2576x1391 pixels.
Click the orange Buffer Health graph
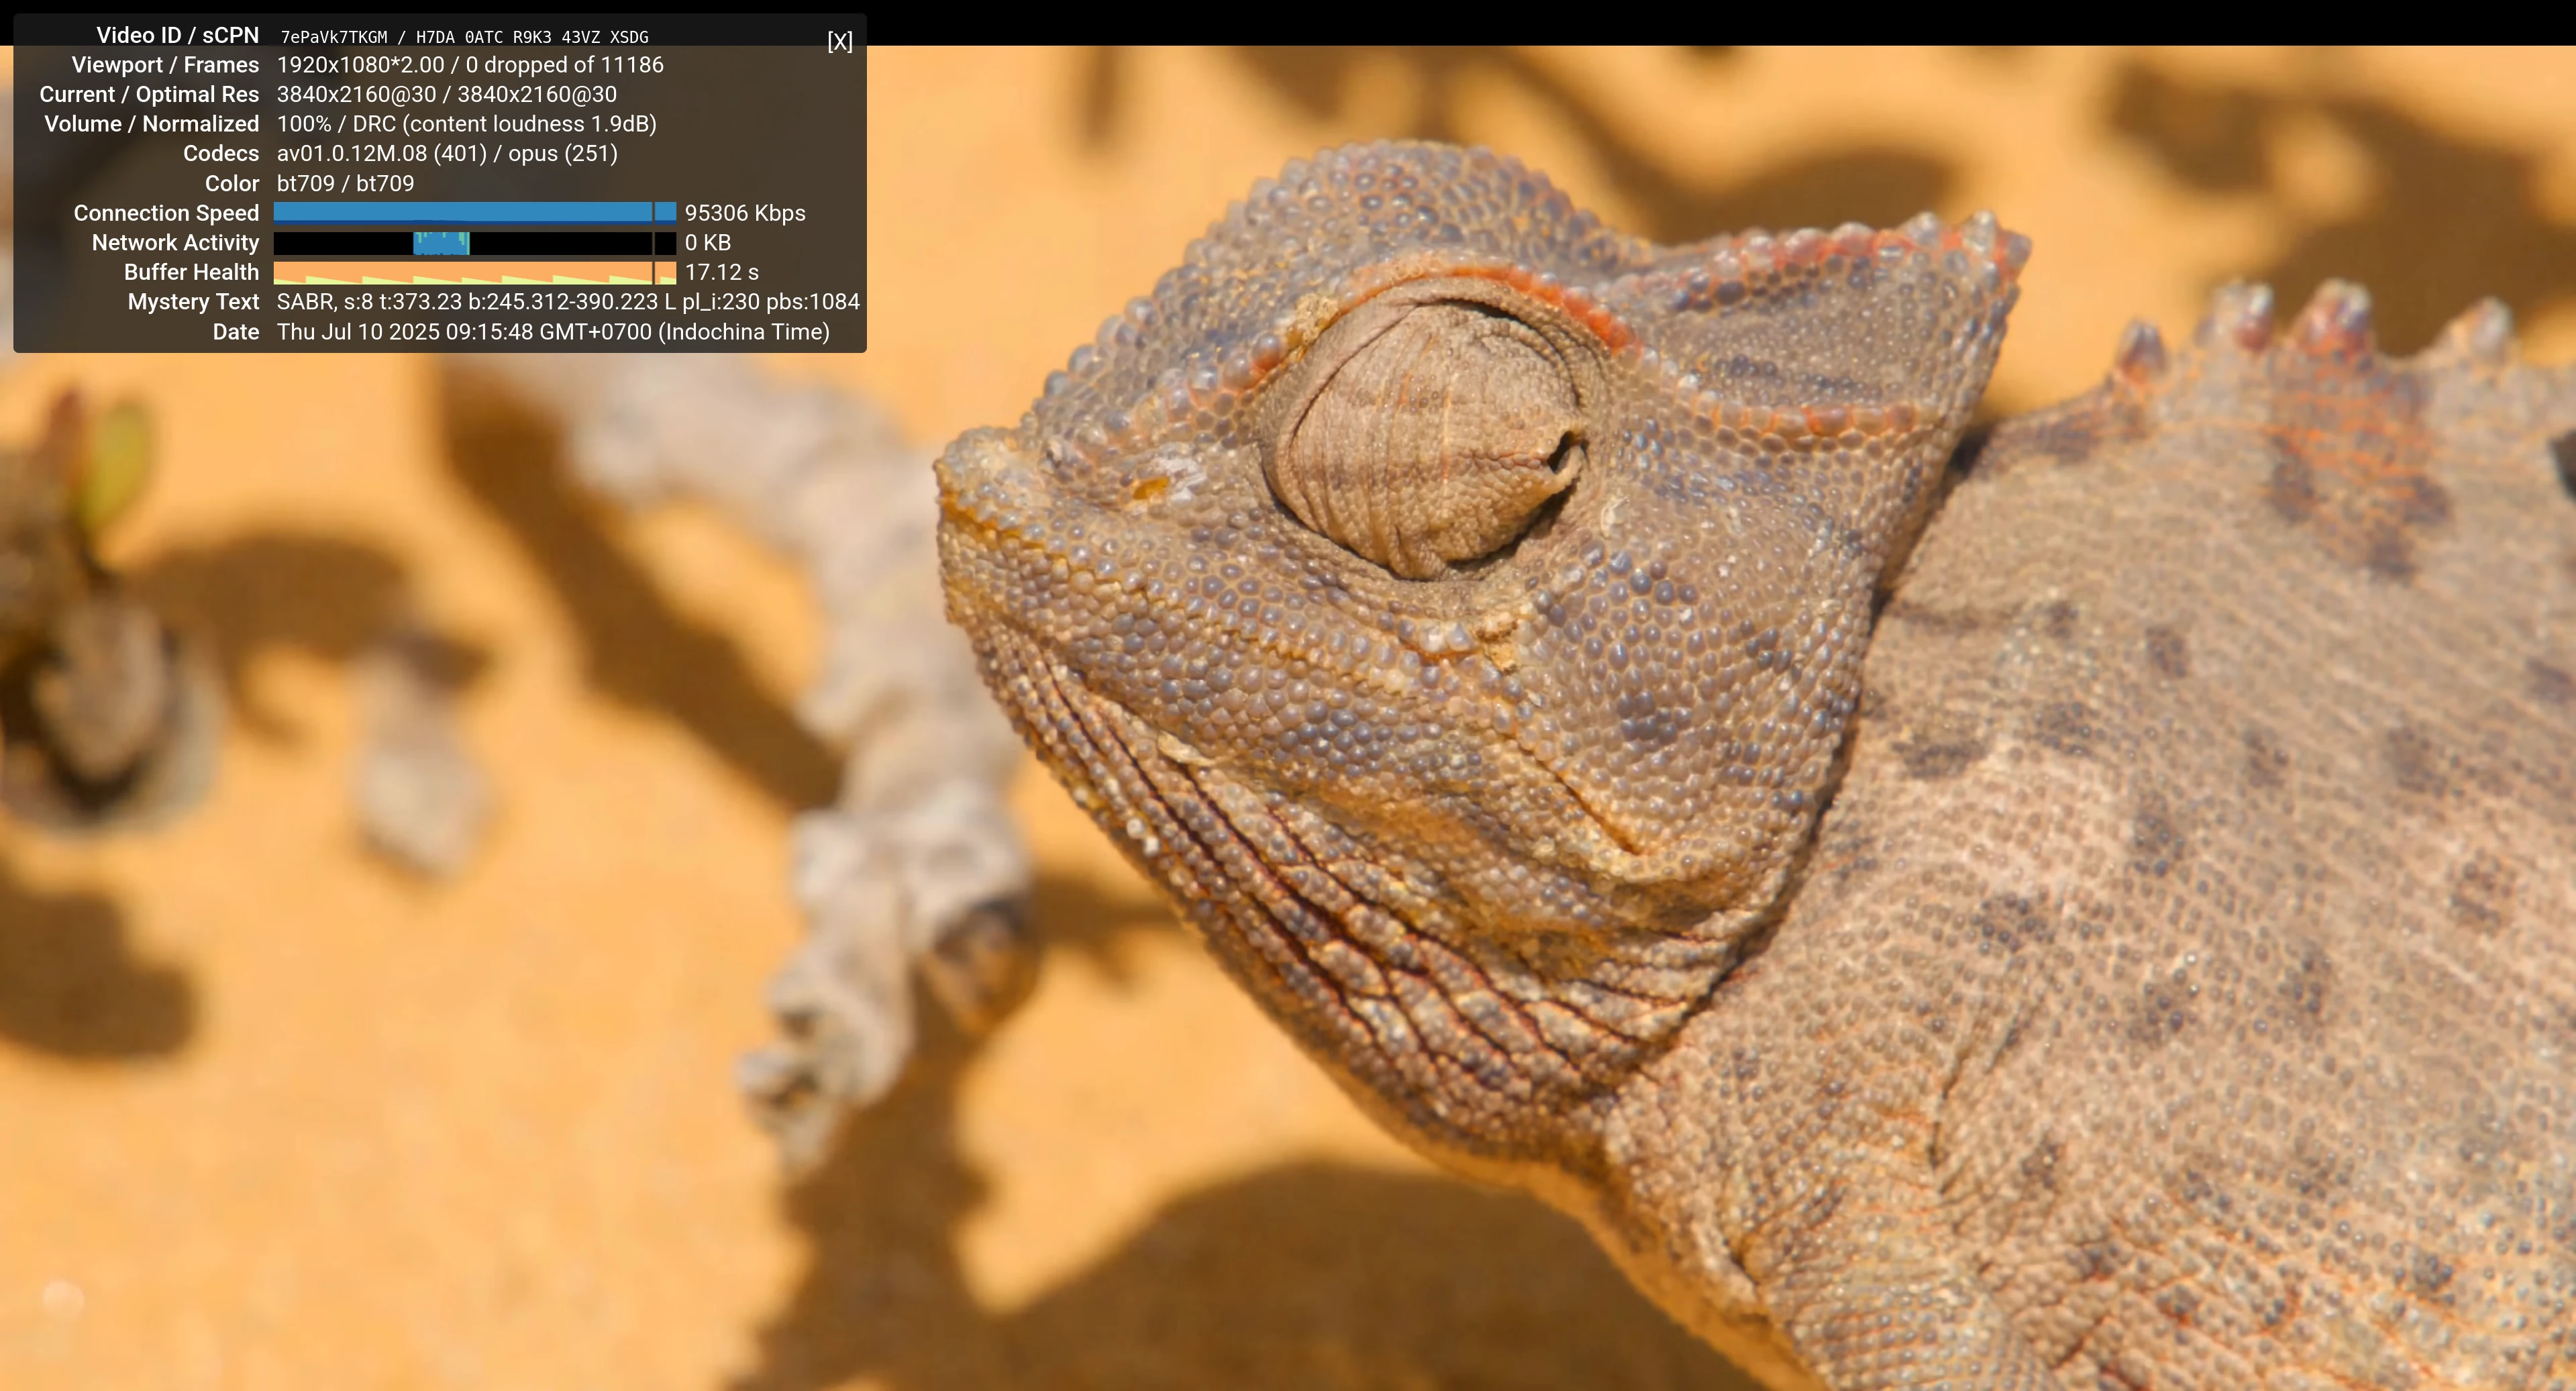tap(475, 273)
